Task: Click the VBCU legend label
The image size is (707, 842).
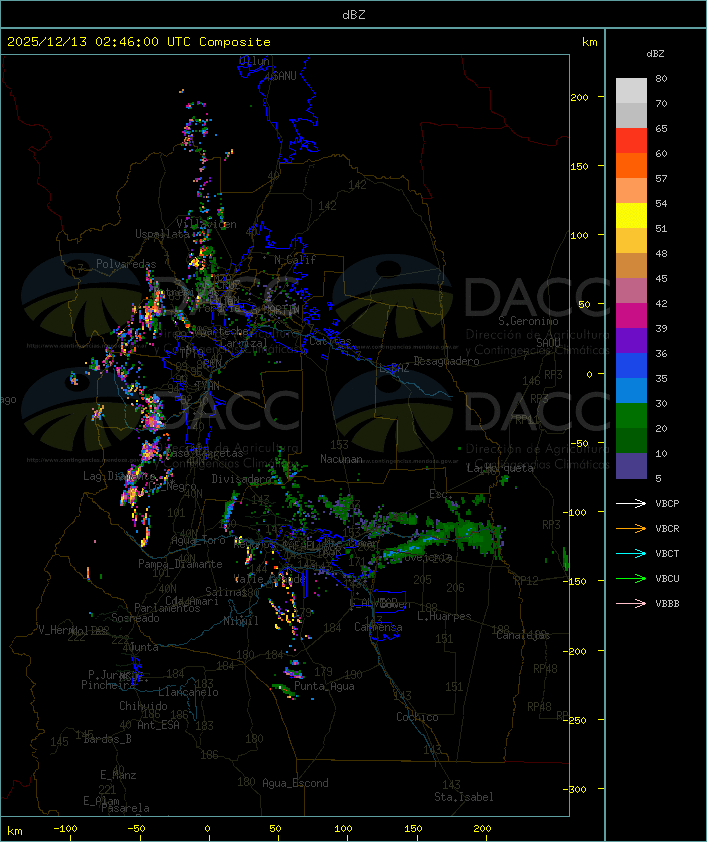Action: click(x=667, y=579)
